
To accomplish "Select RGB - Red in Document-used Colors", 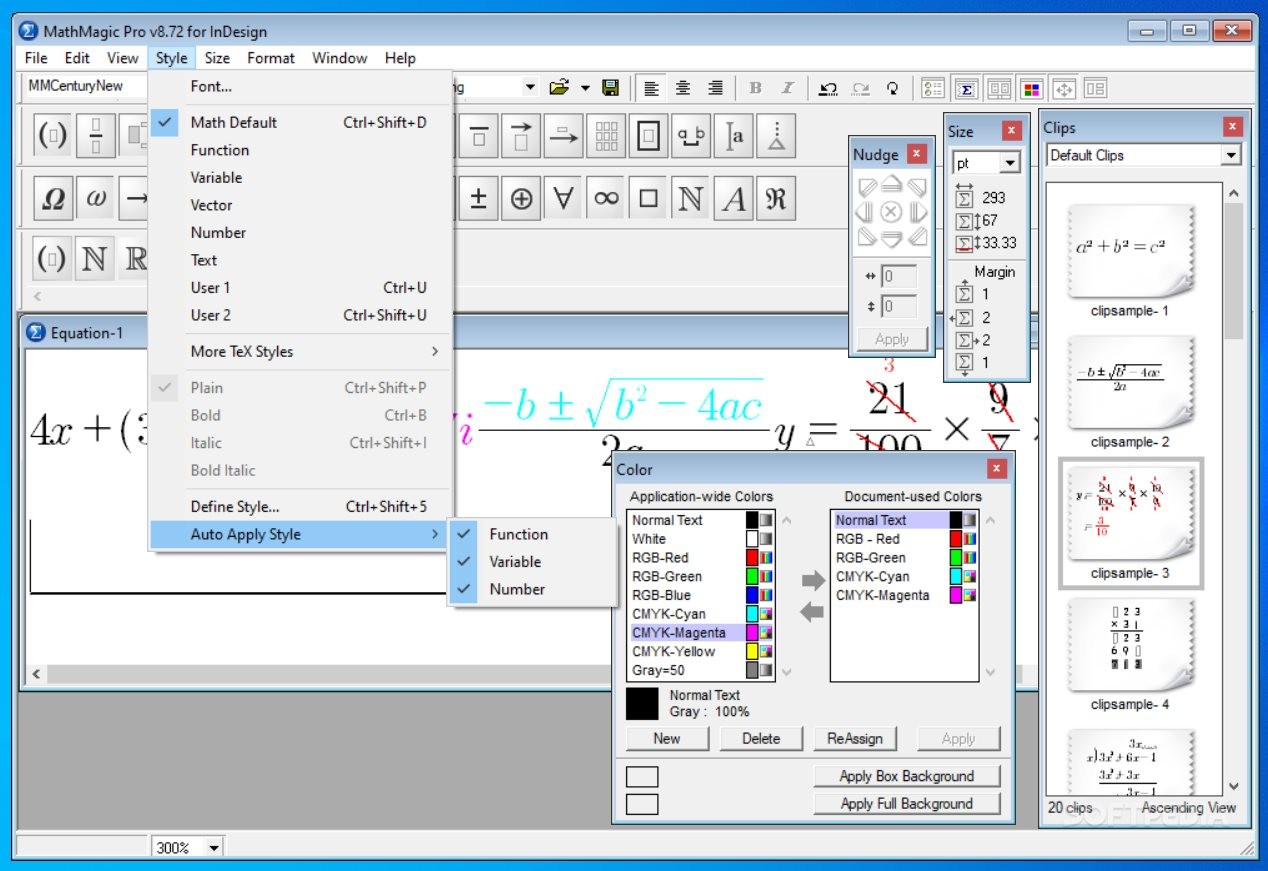I will coord(905,539).
